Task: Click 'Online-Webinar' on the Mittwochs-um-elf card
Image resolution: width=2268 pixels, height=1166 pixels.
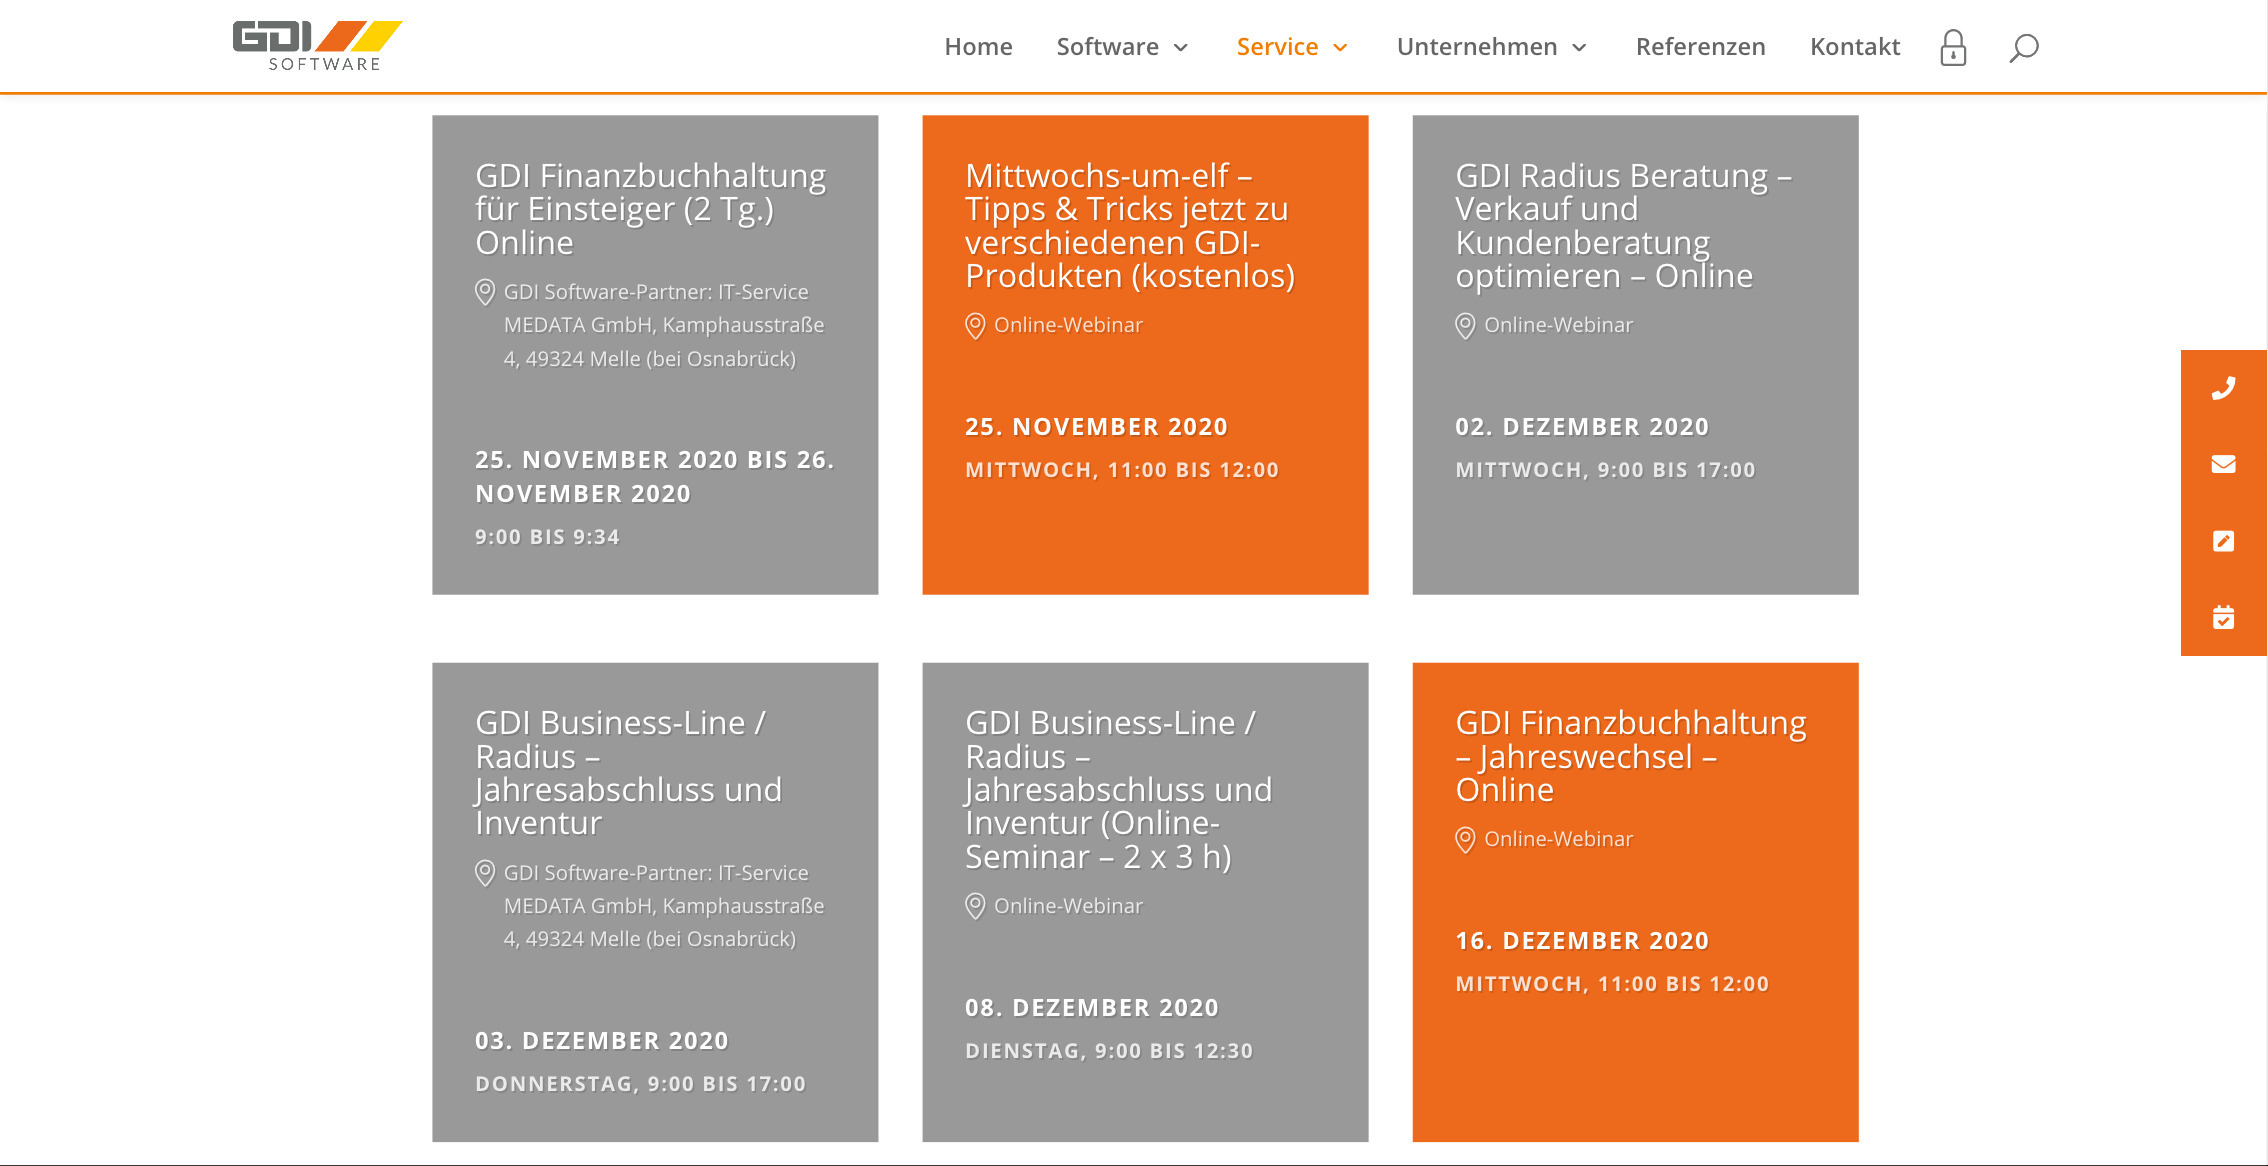Action: (x=1068, y=325)
